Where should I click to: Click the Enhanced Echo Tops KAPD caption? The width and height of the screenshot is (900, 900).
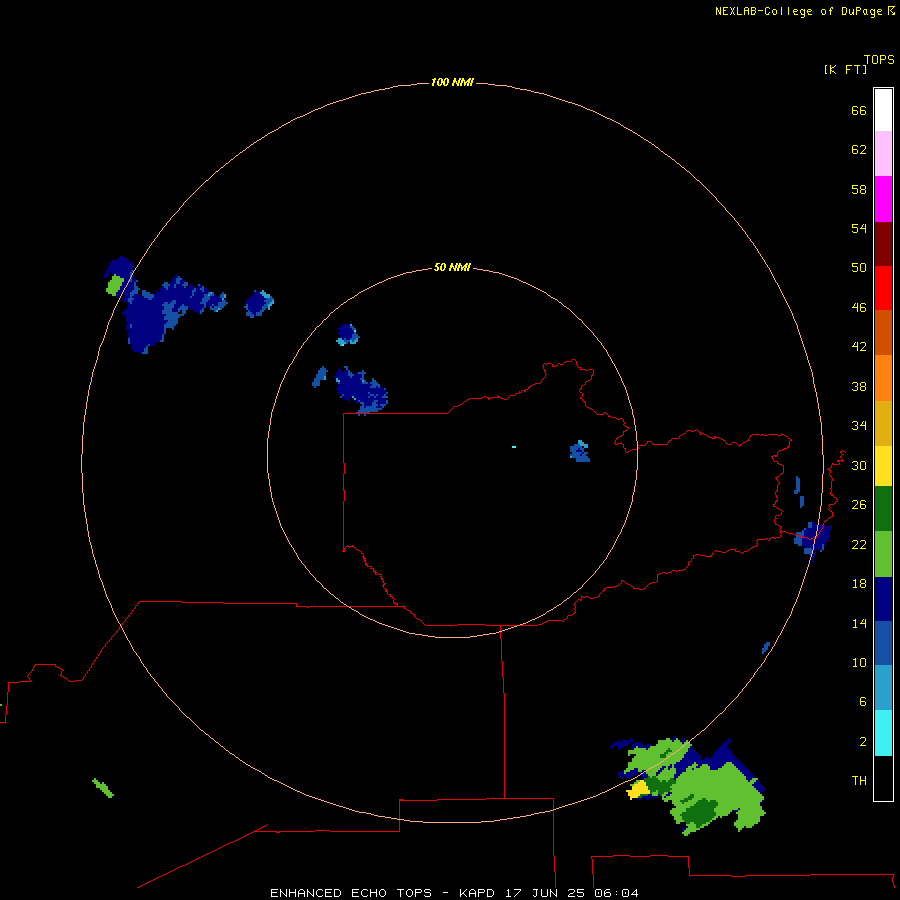454,893
